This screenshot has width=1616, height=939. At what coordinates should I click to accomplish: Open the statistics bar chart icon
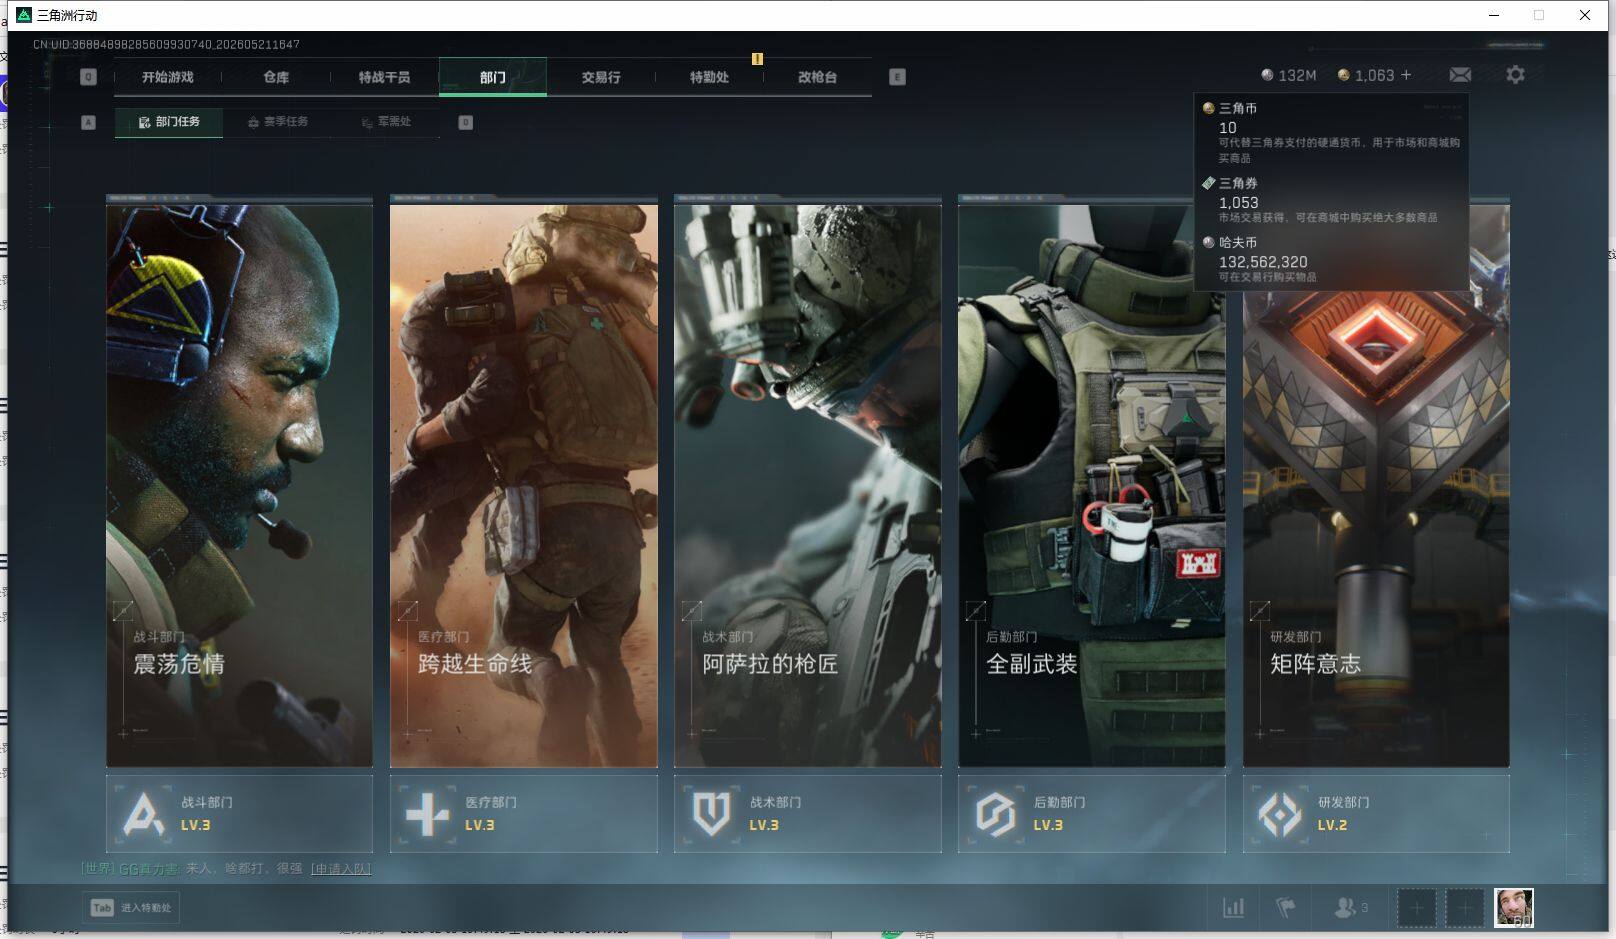[1234, 908]
